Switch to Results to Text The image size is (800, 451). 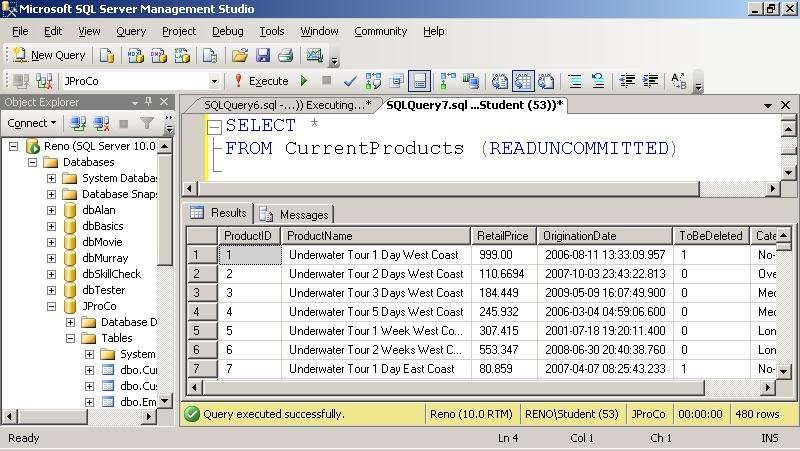(499, 81)
